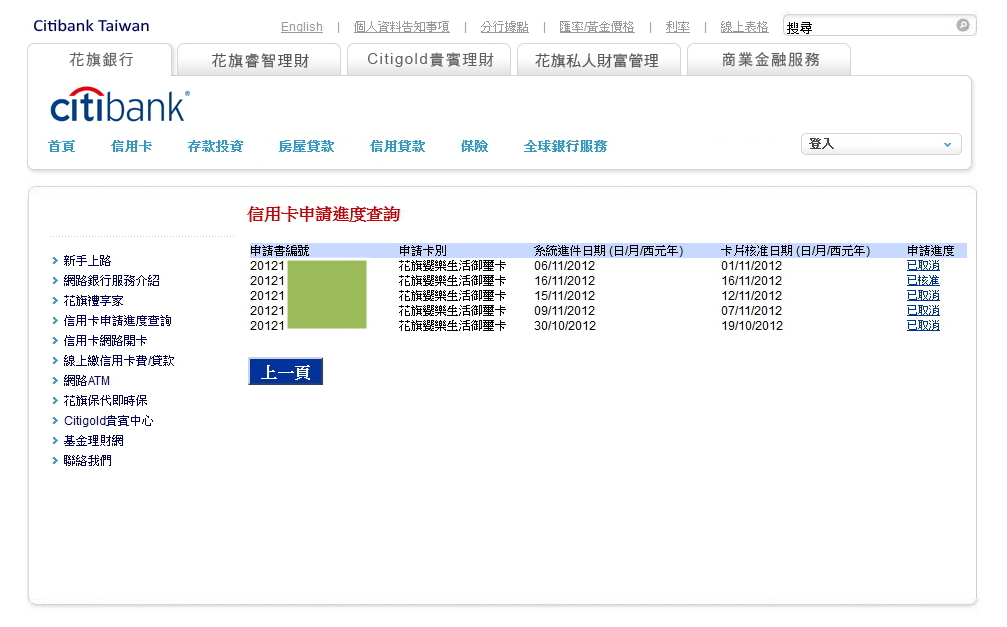Open the 線上表格 online forms link

click(x=744, y=27)
